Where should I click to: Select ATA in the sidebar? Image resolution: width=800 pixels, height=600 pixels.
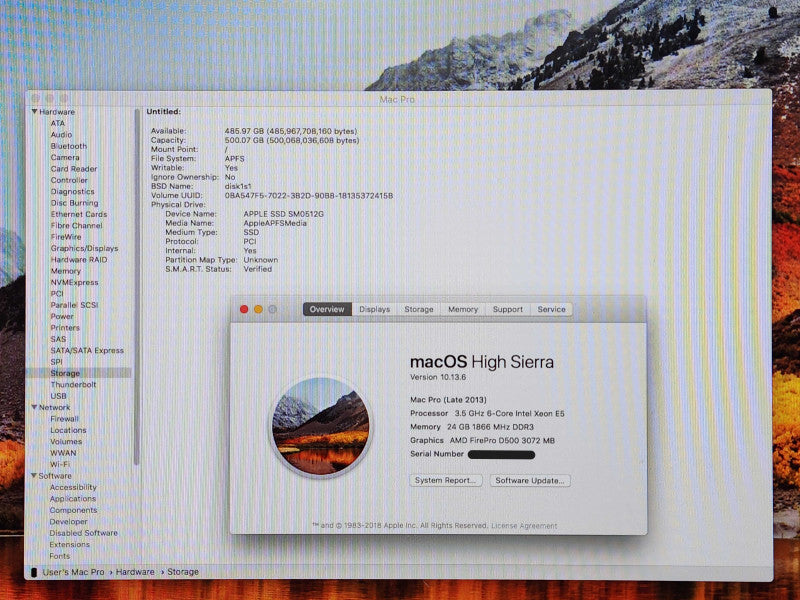pyautogui.click(x=58, y=123)
